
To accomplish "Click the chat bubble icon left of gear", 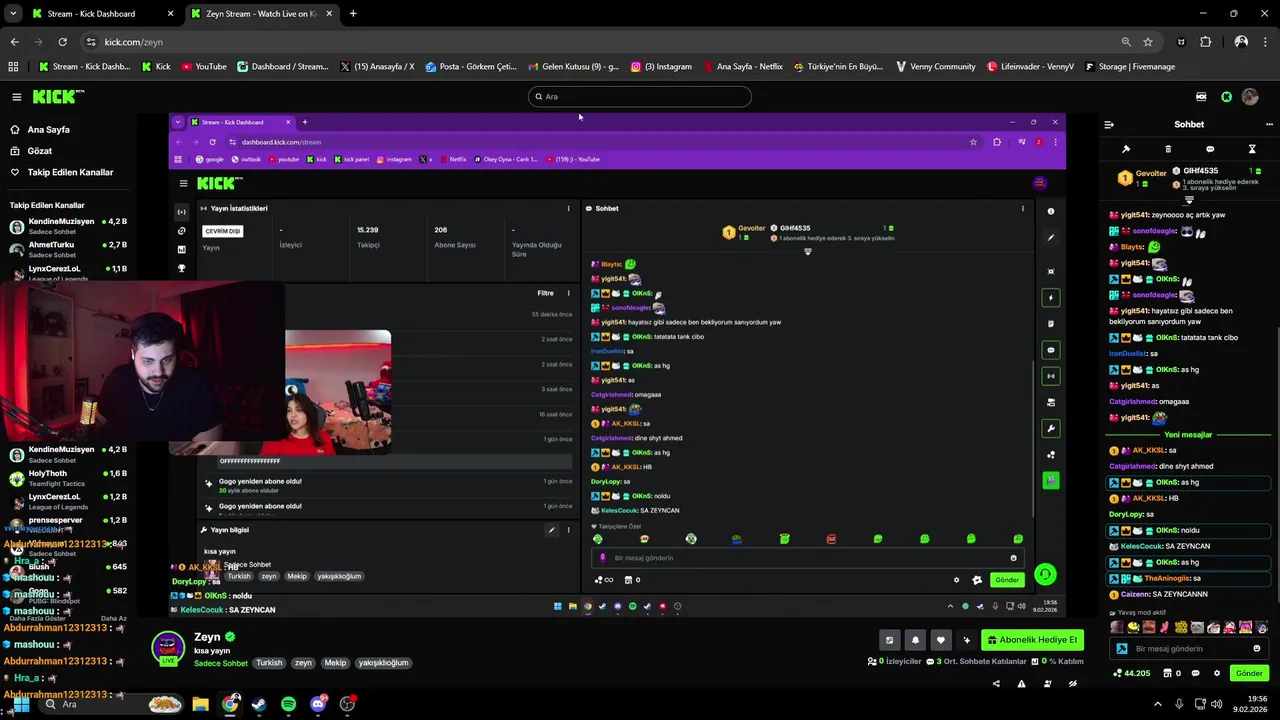I will point(1197,673).
